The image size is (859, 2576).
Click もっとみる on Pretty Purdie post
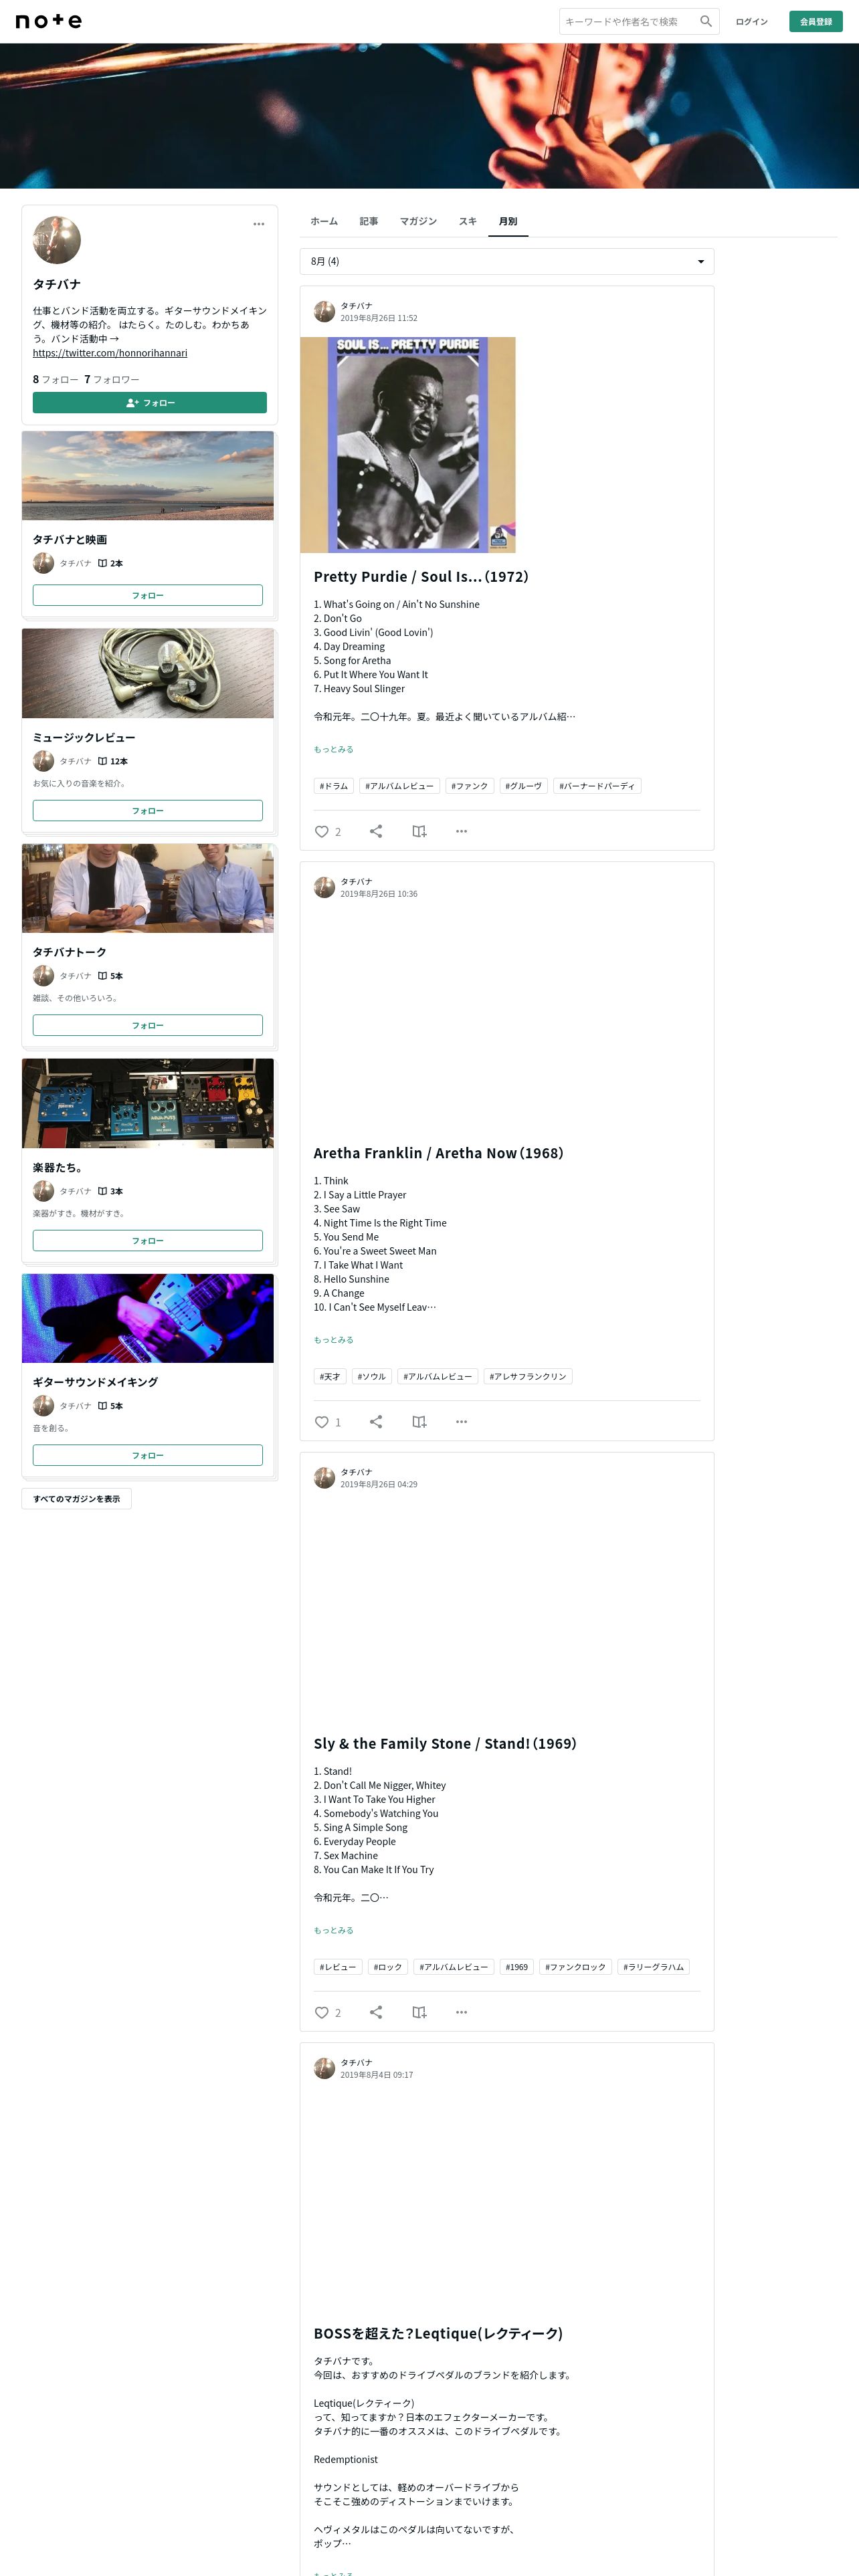point(333,749)
